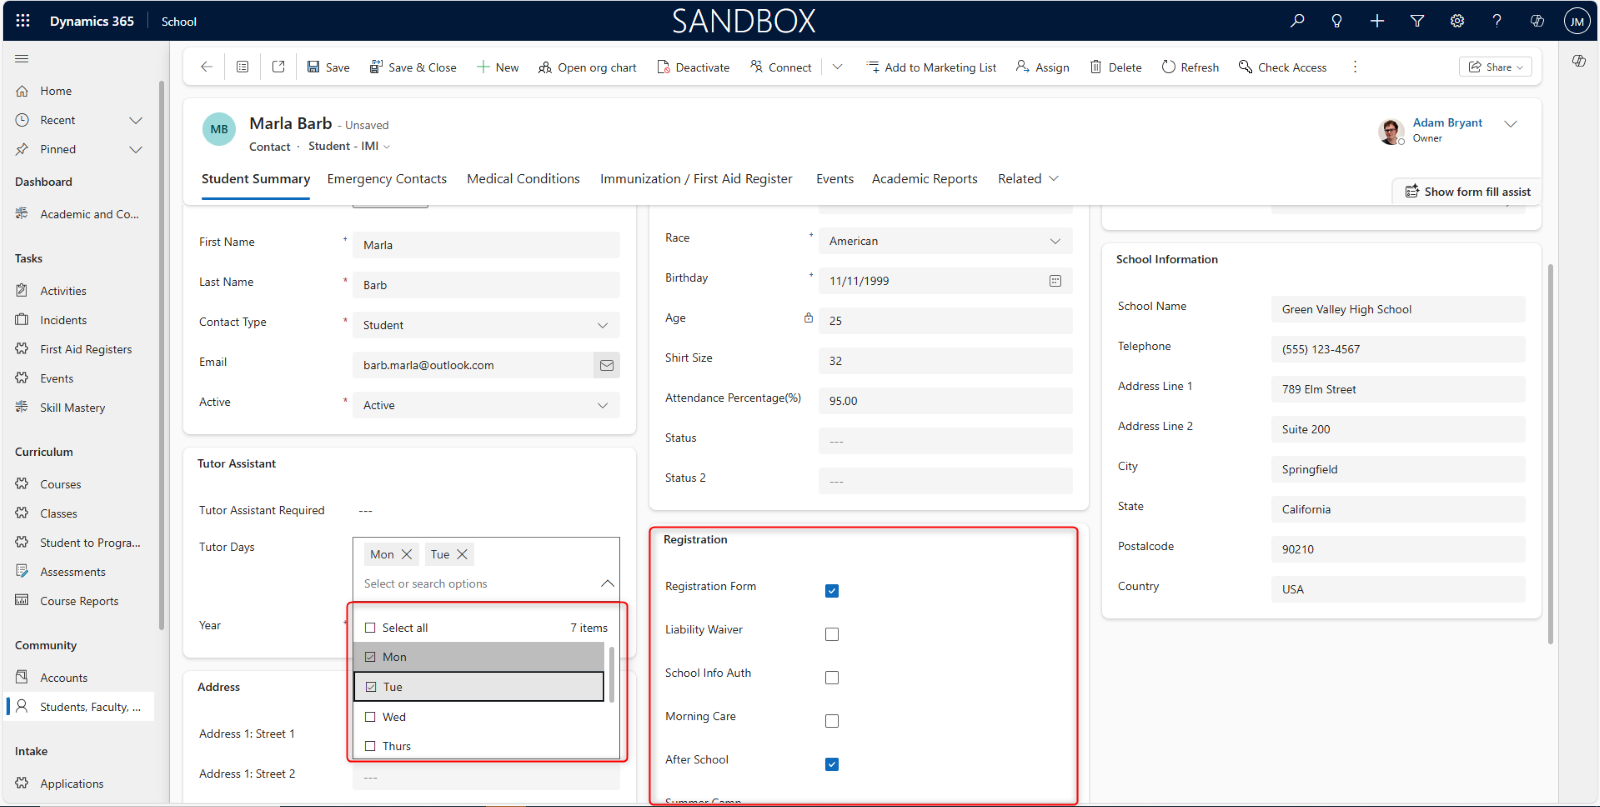
Task: Expand the Recent section in sidebar
Action: [x=136, y=120]
